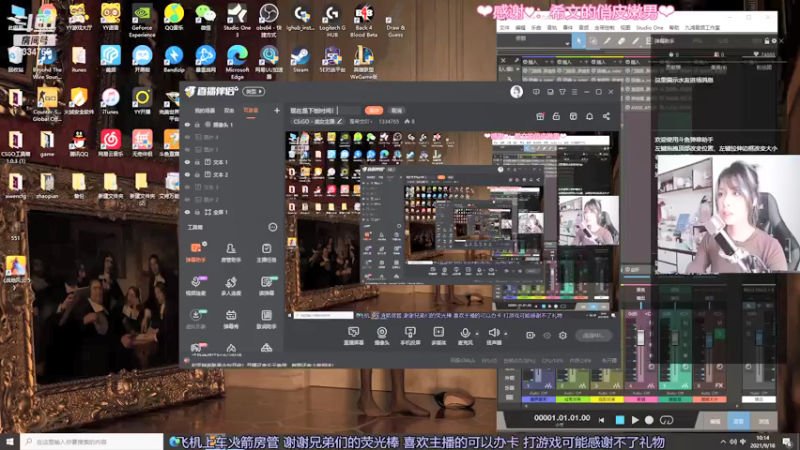Open the 弹幕秀 danmaku show tool
This screenshot has height=450, width=800.
[231, 319]
